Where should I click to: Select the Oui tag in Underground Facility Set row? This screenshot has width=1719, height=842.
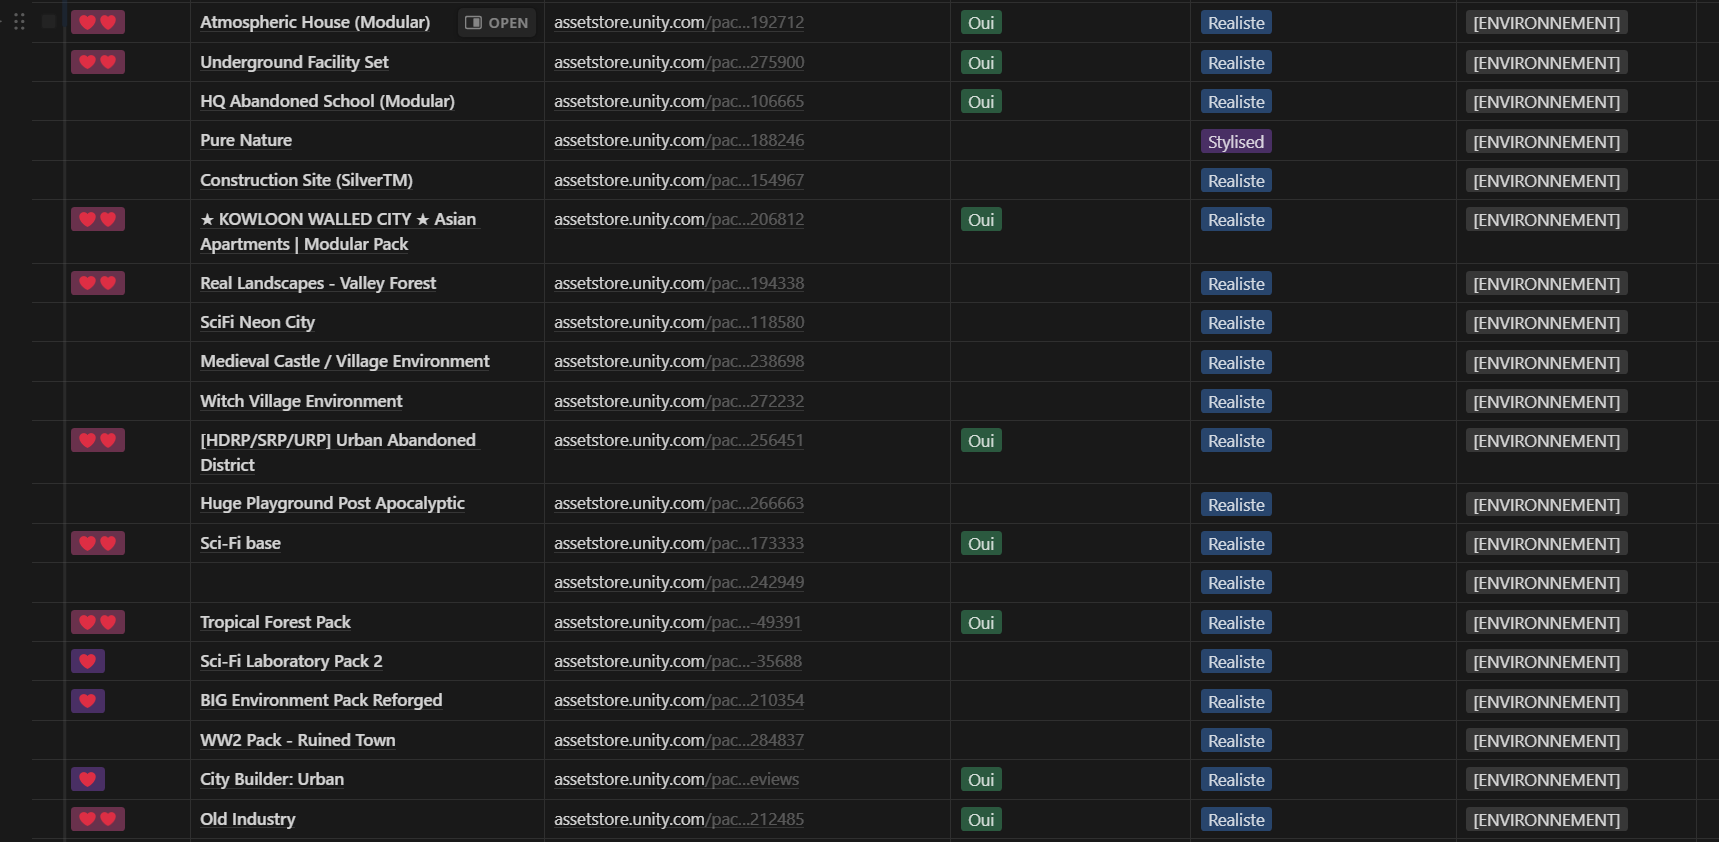981,63
